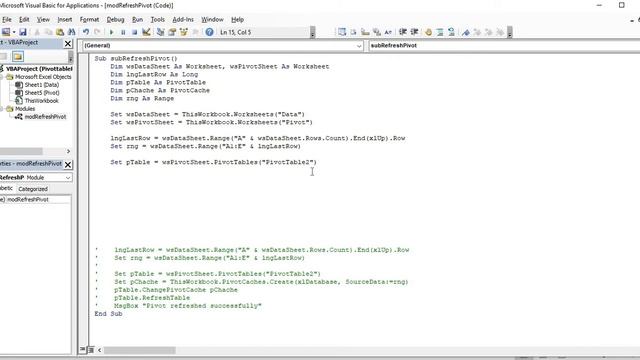Screen dimensions: 640x360
Task: Select ThisWorkbook in the project tree
Action: [x=41, y=101]
